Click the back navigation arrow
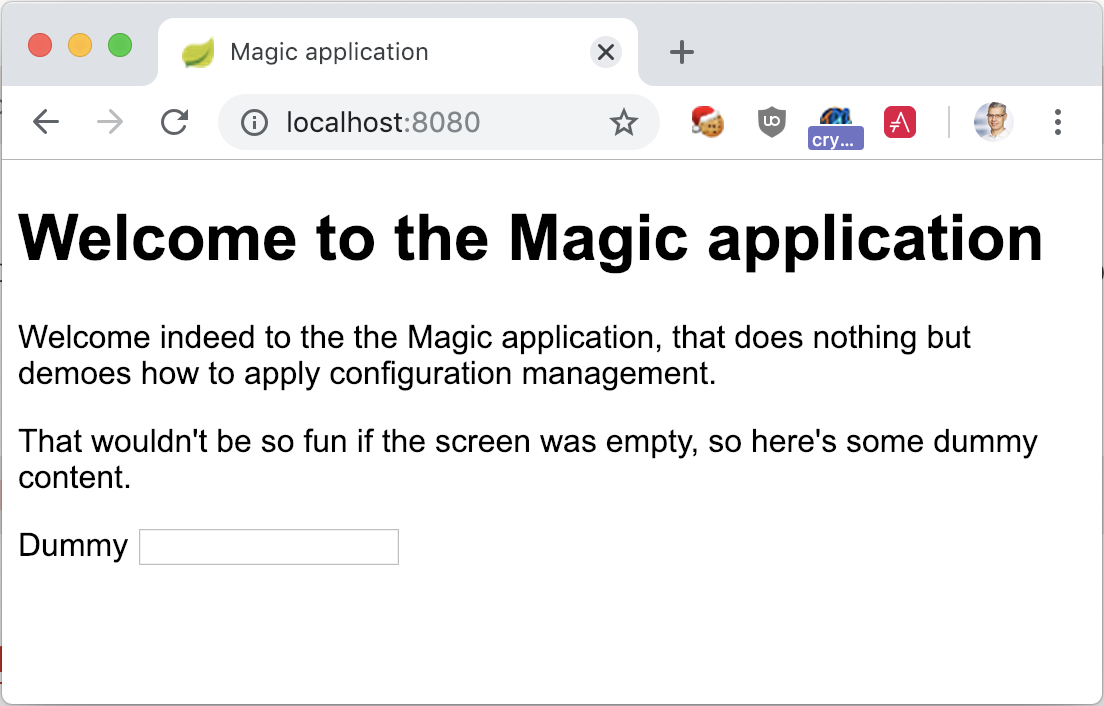1104x706 pixels. (46, 121)
